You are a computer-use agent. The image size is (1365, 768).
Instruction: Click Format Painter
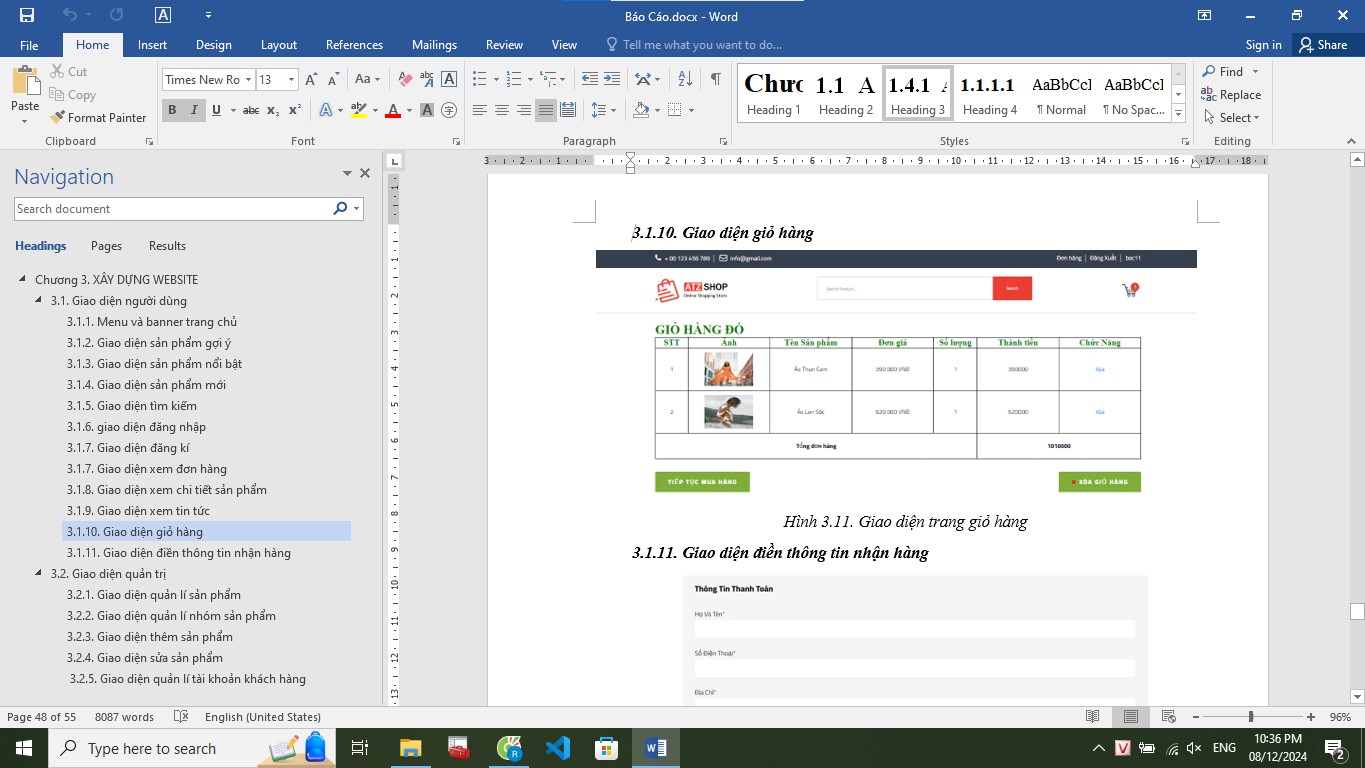point(98,118)
